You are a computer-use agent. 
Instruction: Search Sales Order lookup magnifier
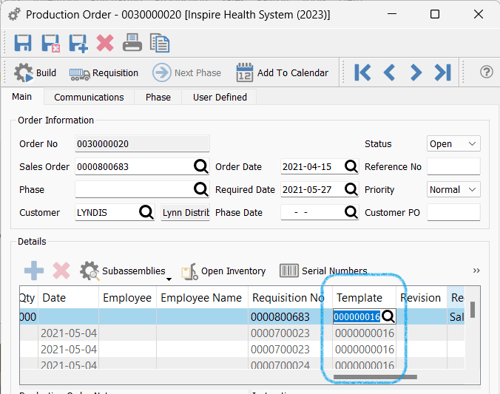point(201,166)
